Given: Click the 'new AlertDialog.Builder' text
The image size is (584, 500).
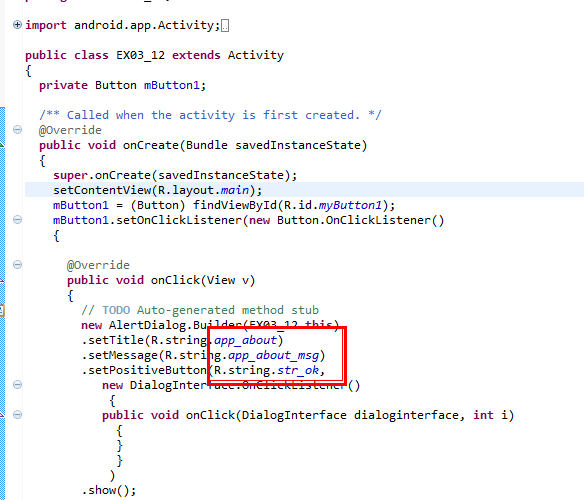Looking at the screenshot, I should pyautogui.click(x=161, y=325).
